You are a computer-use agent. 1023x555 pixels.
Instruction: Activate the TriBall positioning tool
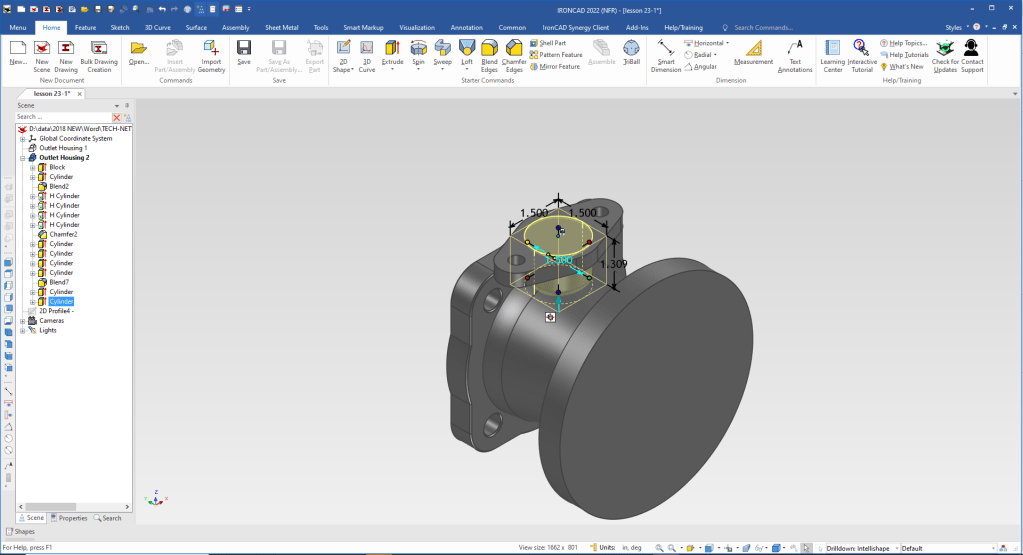[x=631, y=48]
